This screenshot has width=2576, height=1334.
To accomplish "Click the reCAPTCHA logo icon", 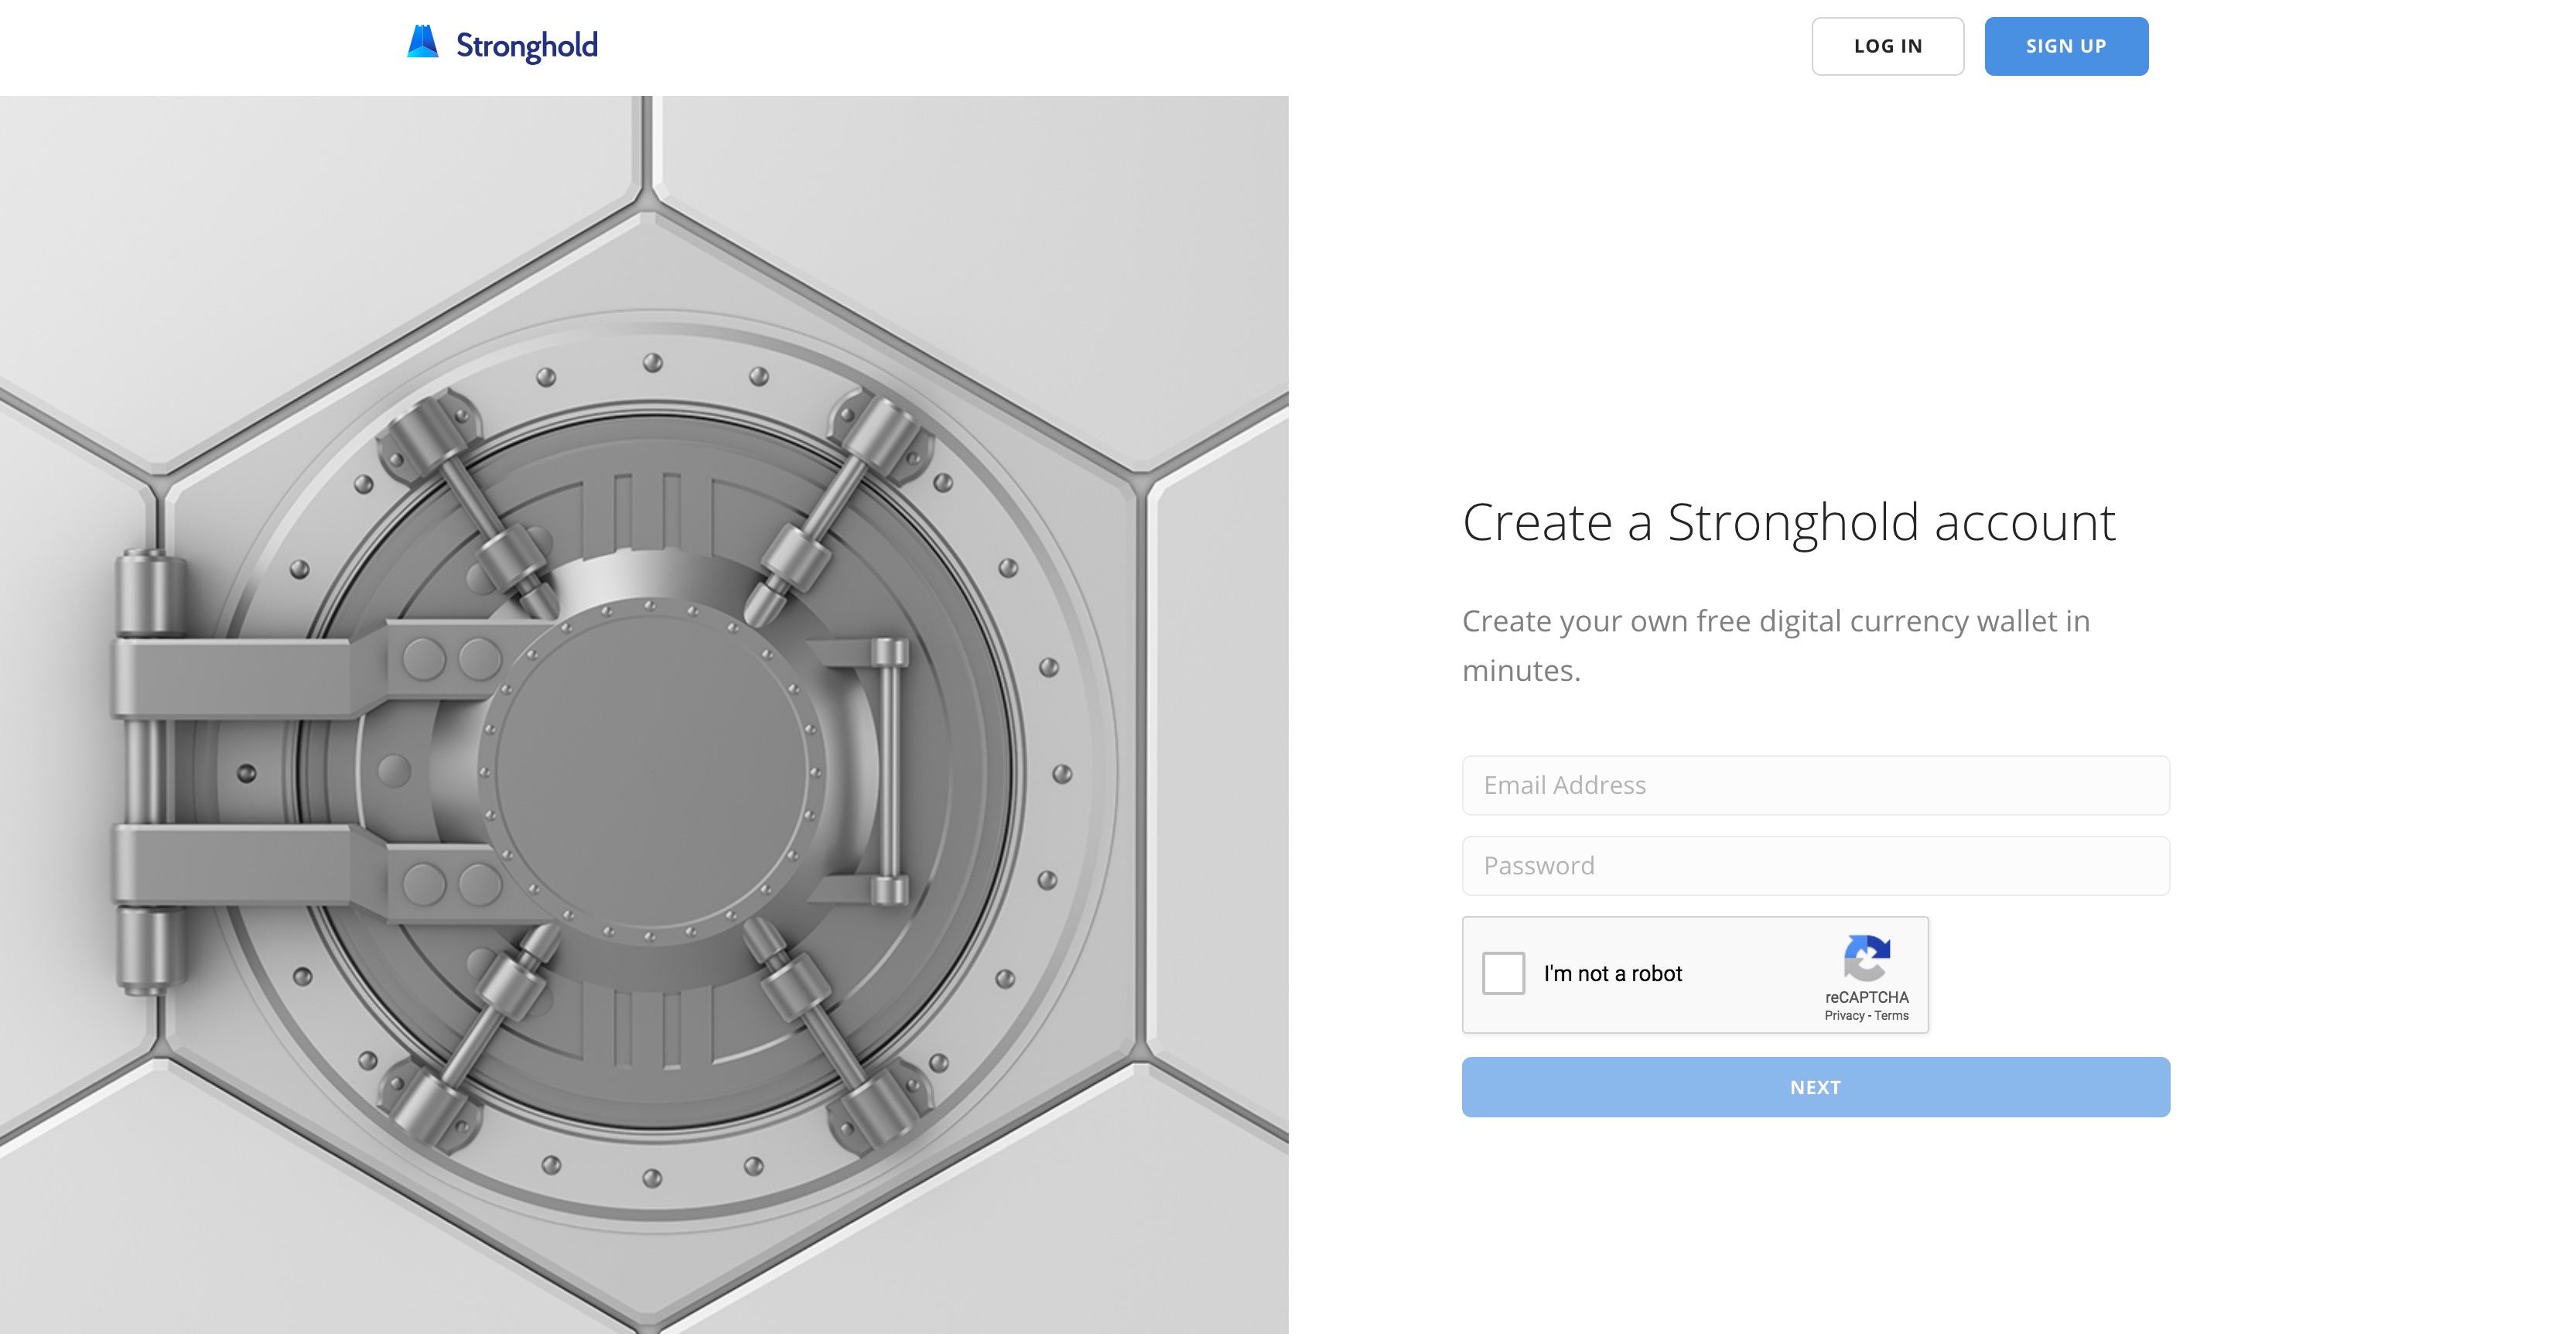I will [1867, 959].
